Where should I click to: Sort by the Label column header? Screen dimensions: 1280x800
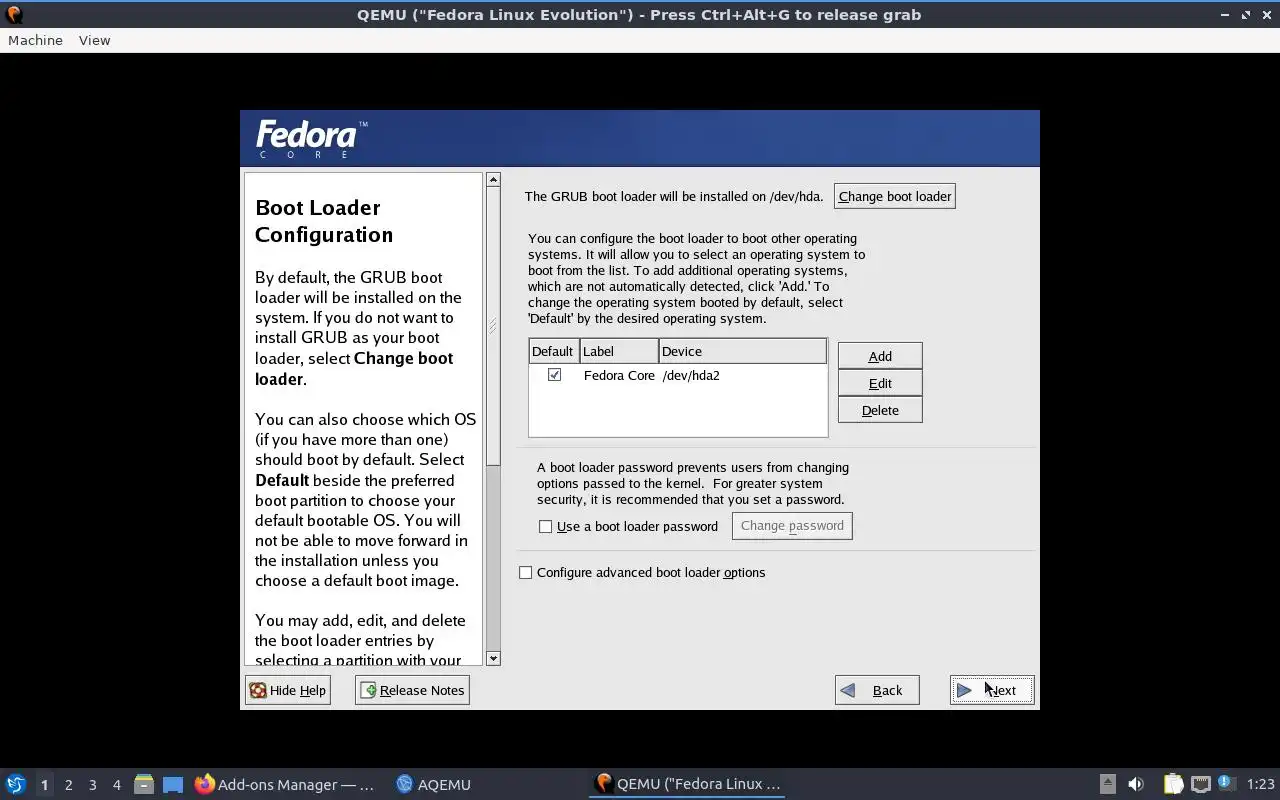tap(619, 351)
